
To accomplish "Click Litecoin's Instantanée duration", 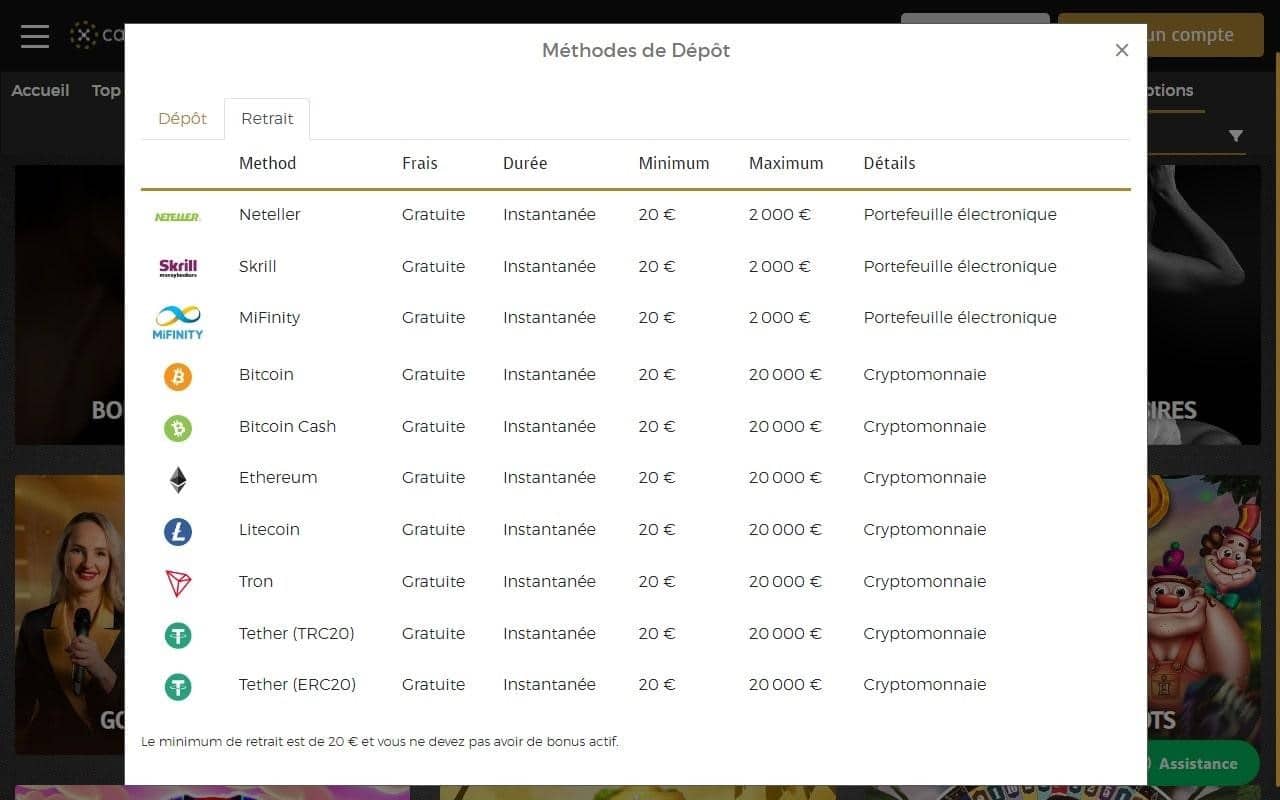I will (549, 529).
